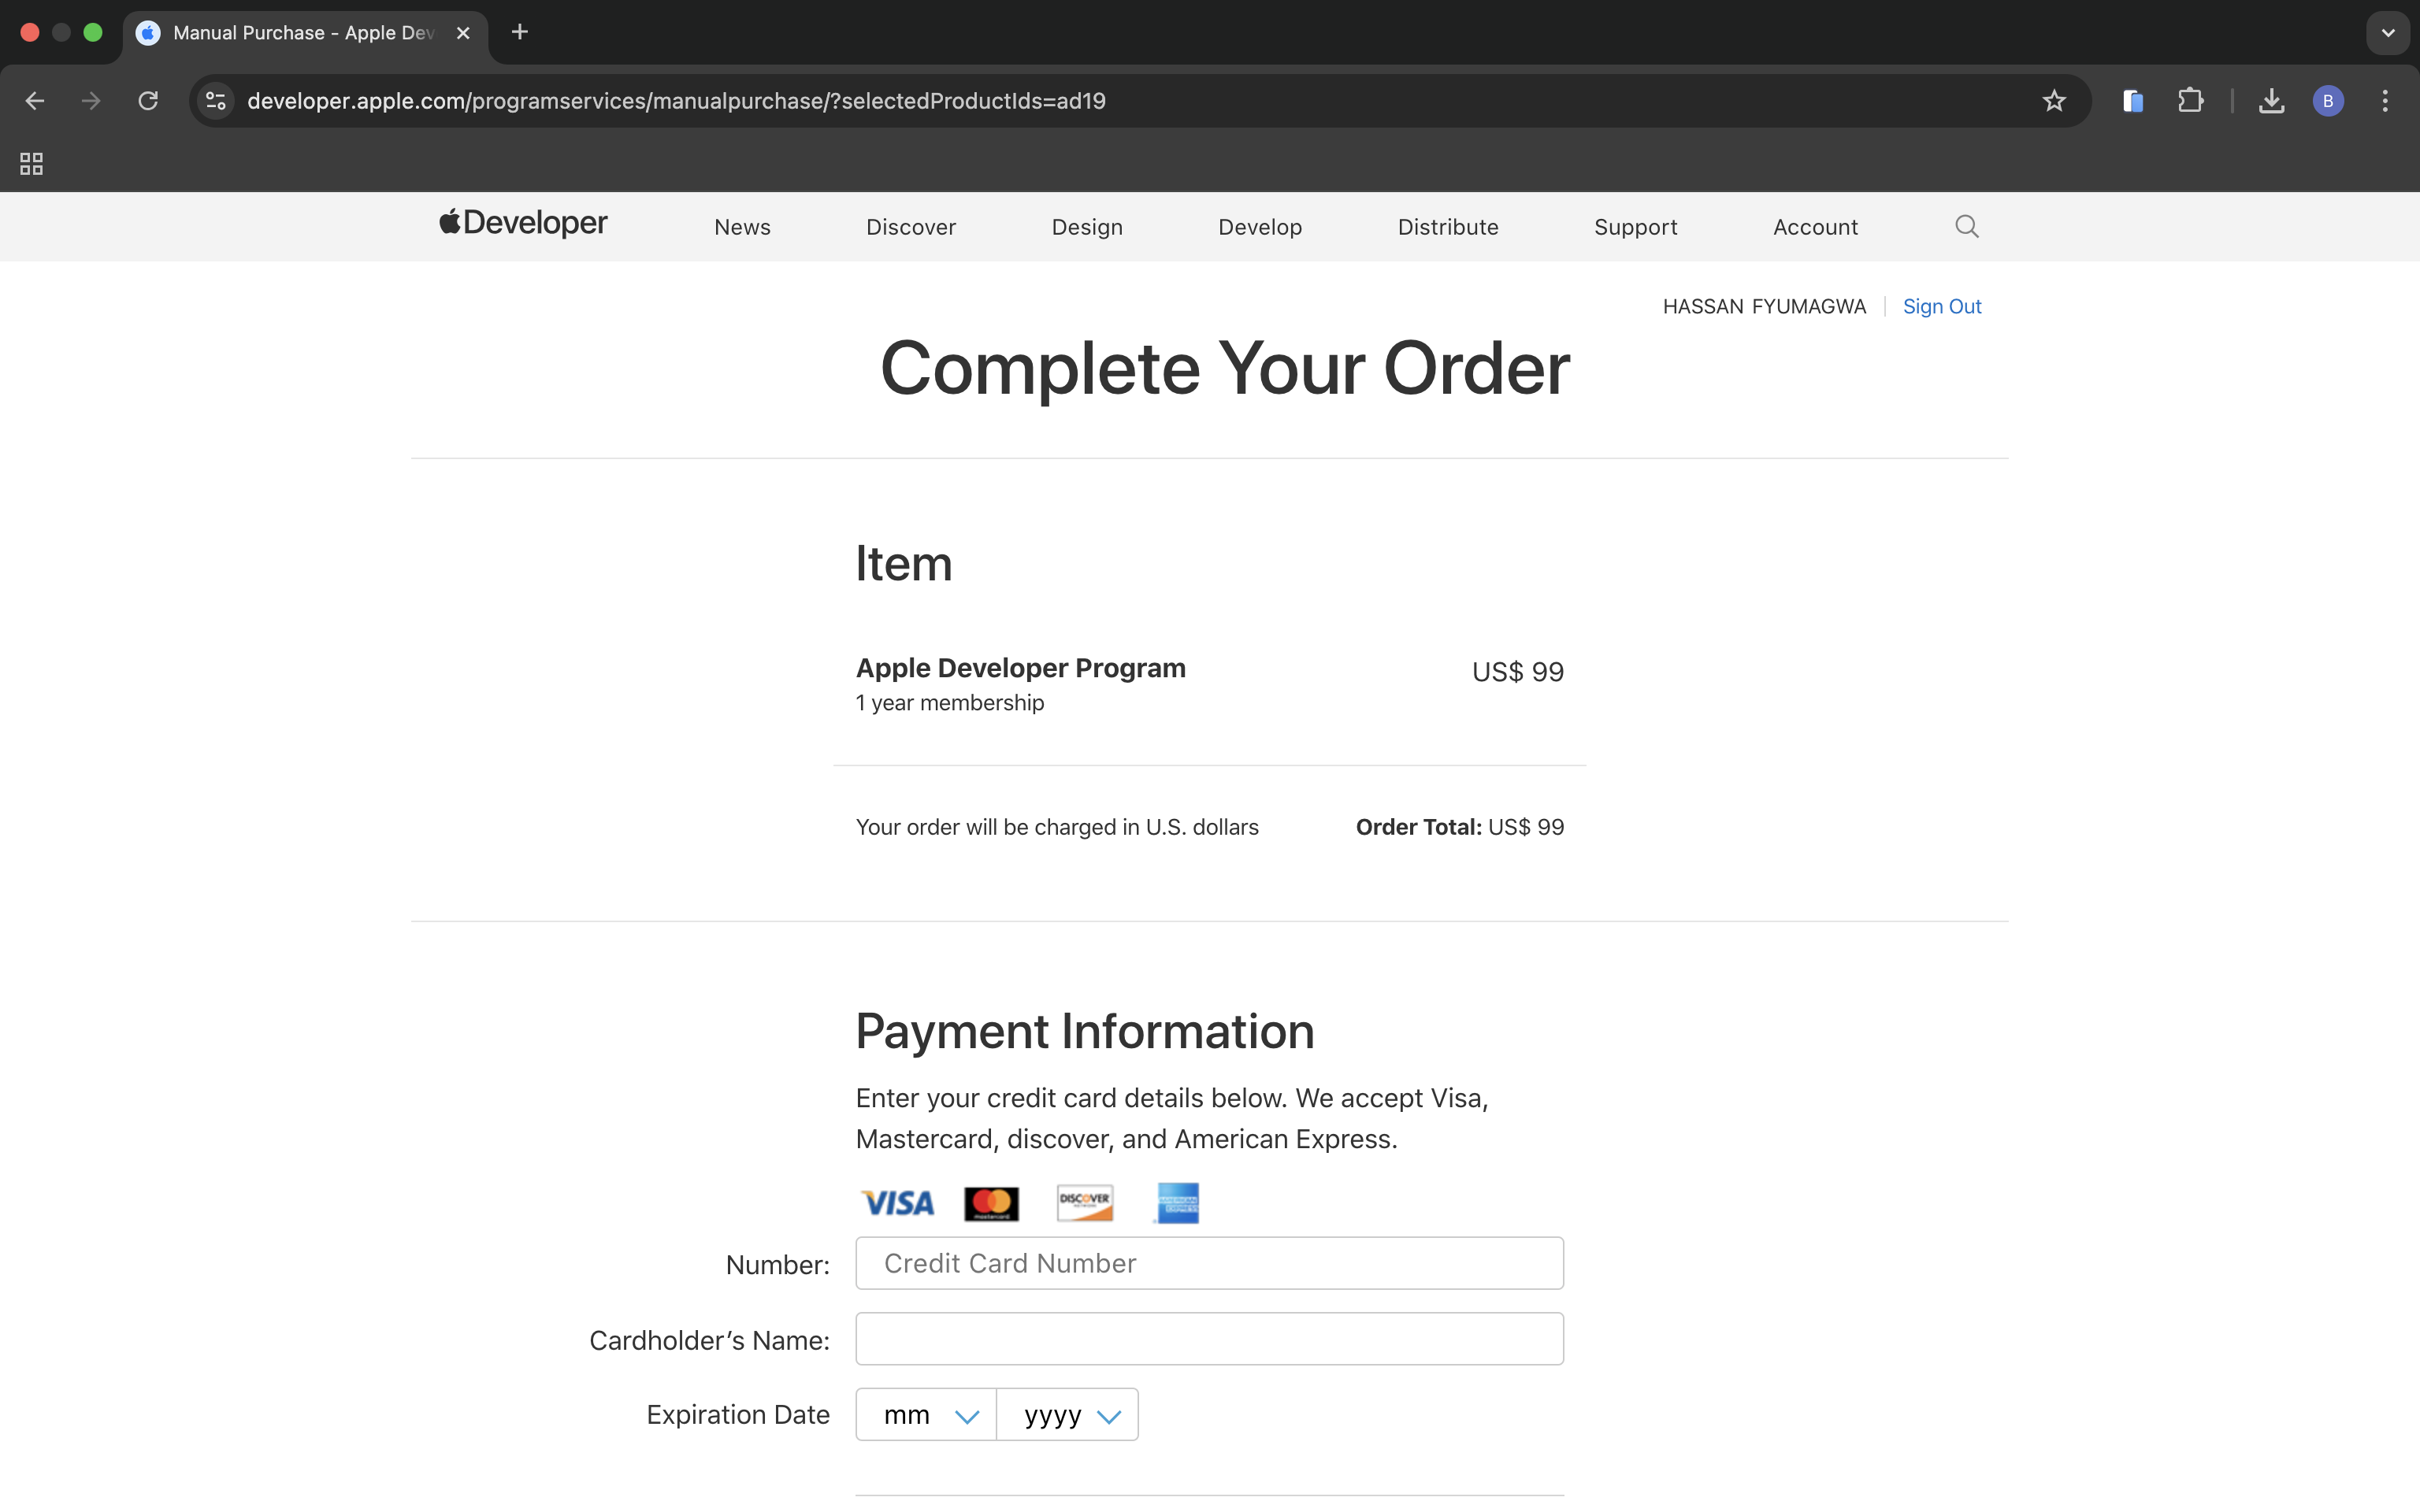Open the Develop navigation item
Viewport: 2420px width, 1512px height.
pyautogui.click(x=1260, y=227)
